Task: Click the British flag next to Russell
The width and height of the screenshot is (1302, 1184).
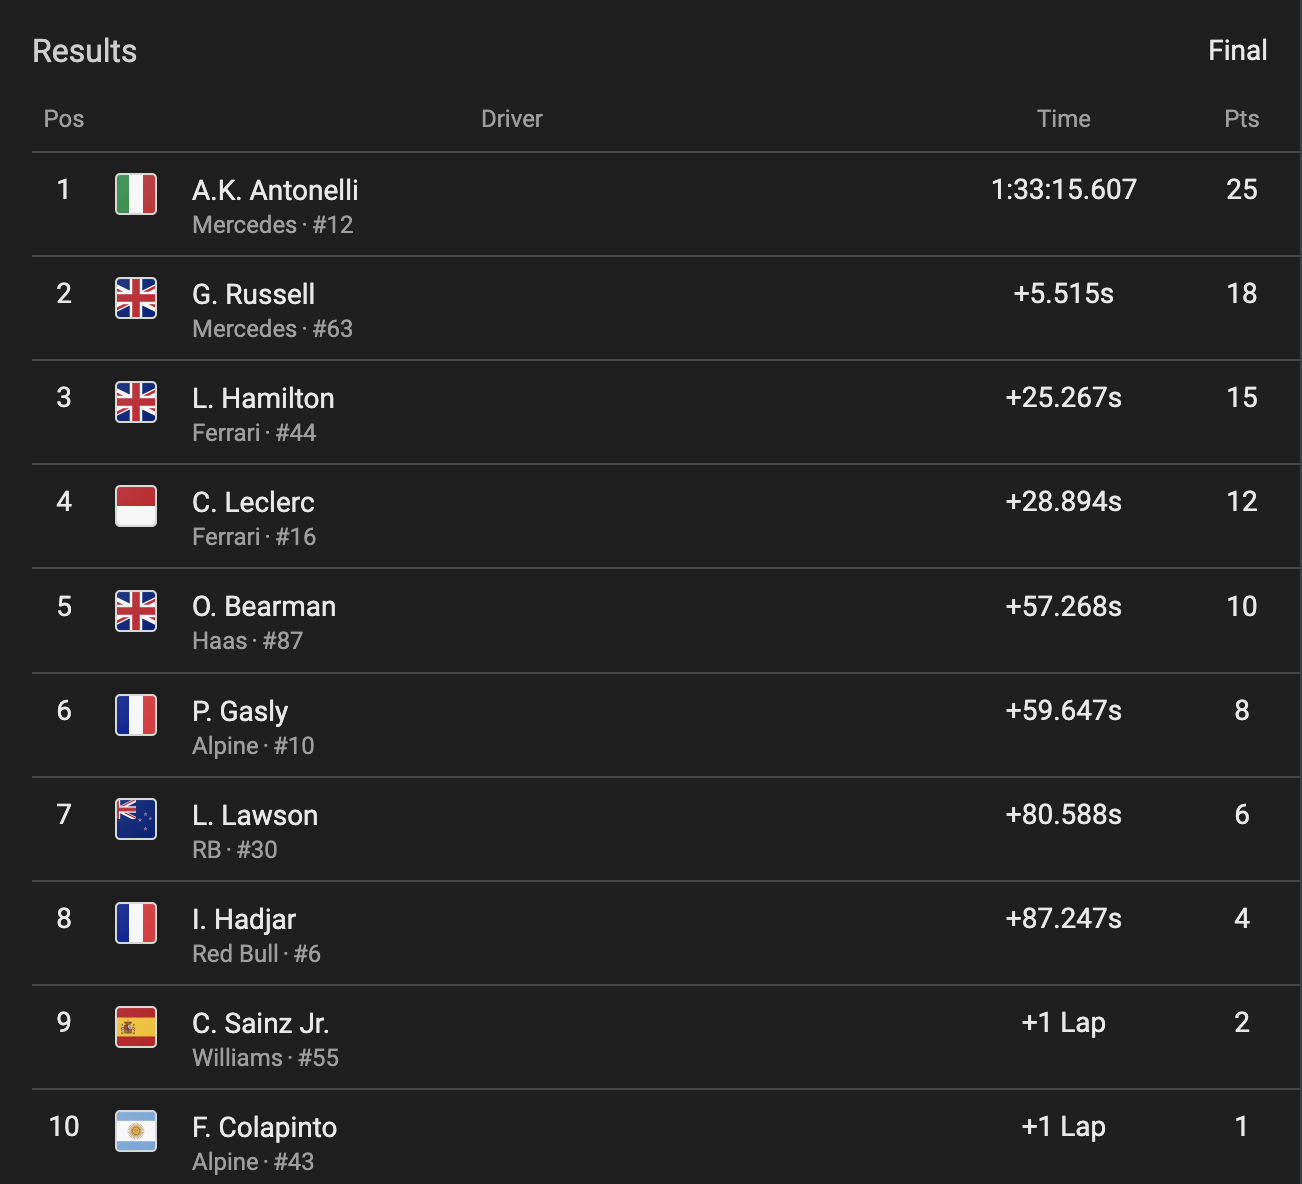Action: (x=136, y=298)
